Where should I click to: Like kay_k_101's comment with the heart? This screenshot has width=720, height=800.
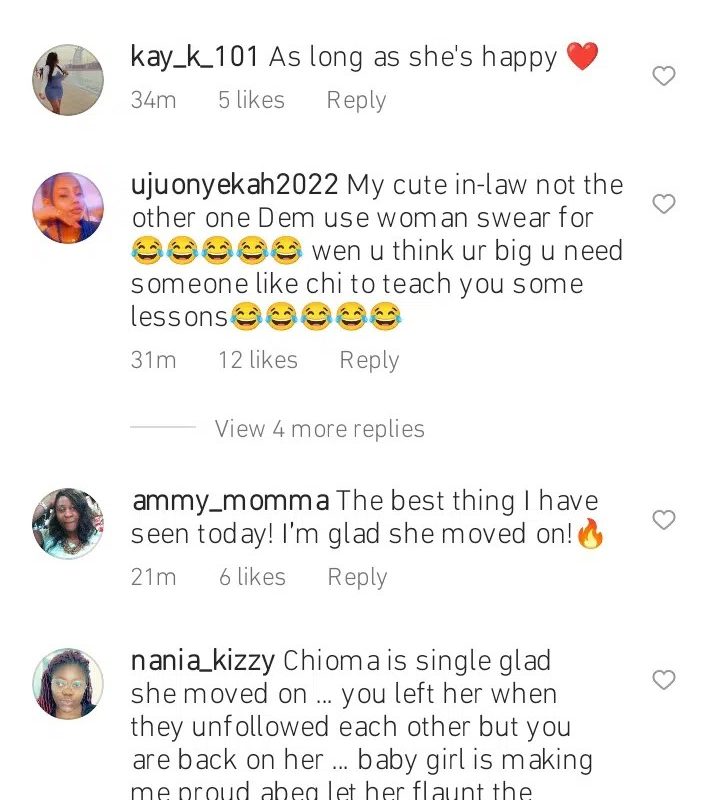point(663,76)
